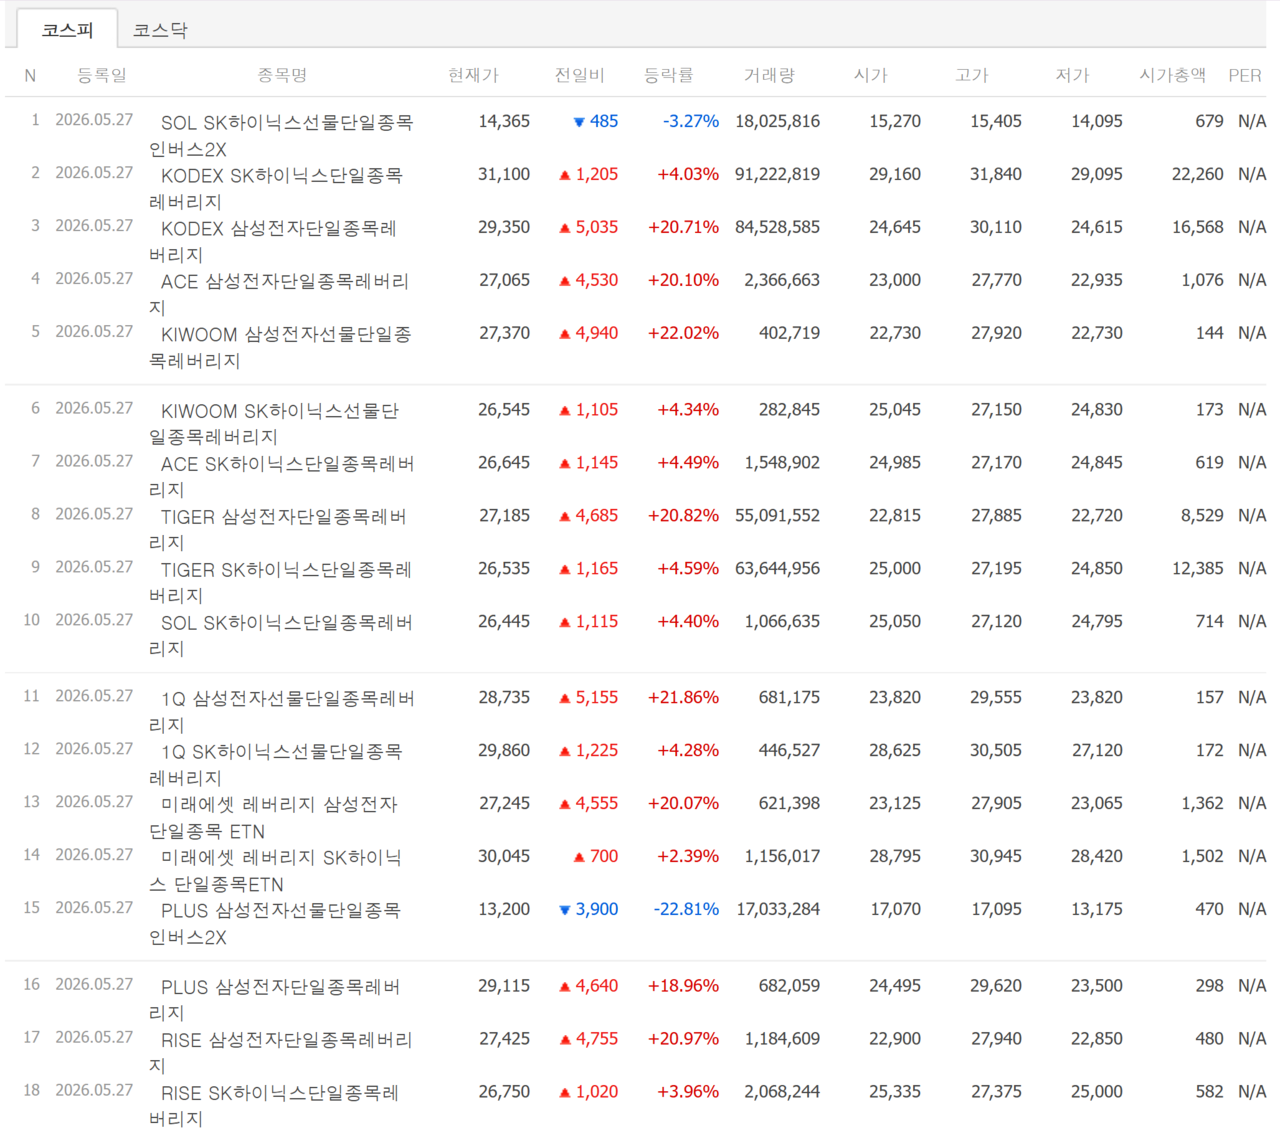Select the current price 31,100
Viewport: 1280px width, 1133px height.
click(x=504, y=174)
